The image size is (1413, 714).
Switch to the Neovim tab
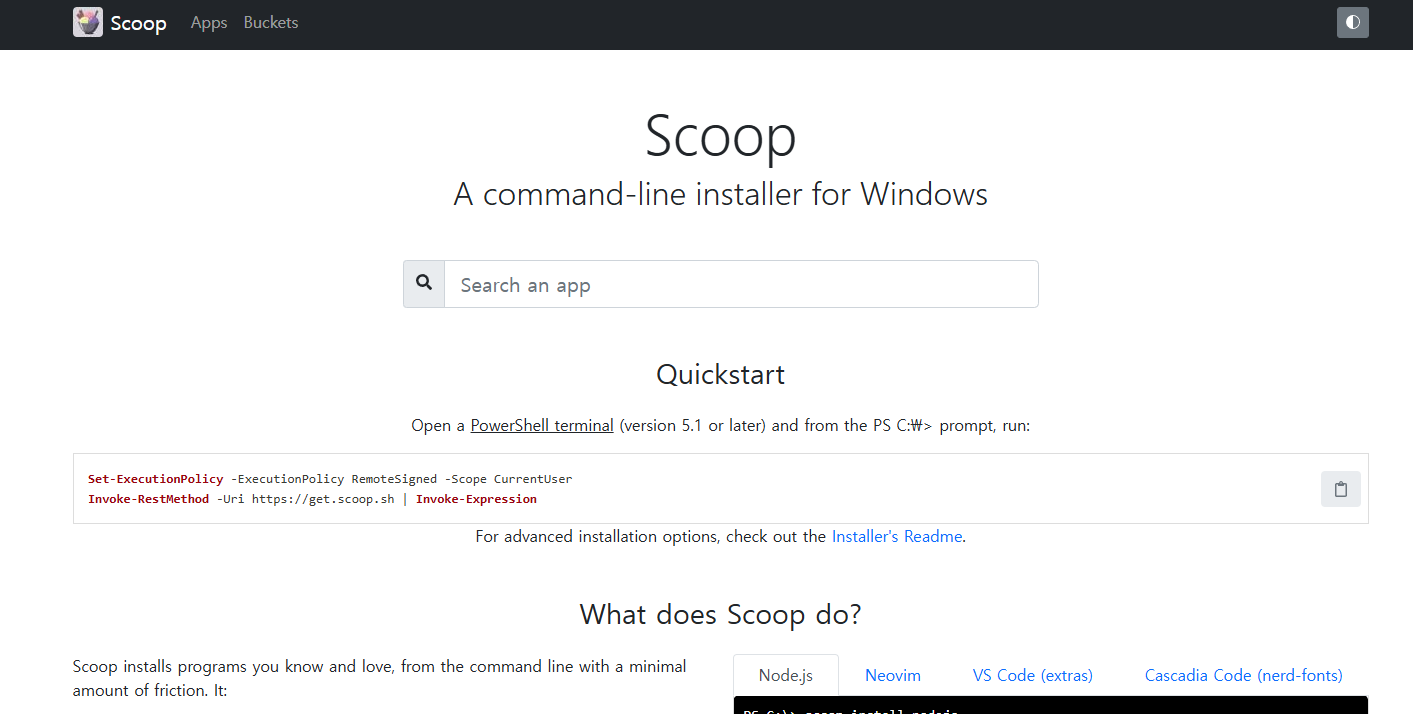coord(893,675)
